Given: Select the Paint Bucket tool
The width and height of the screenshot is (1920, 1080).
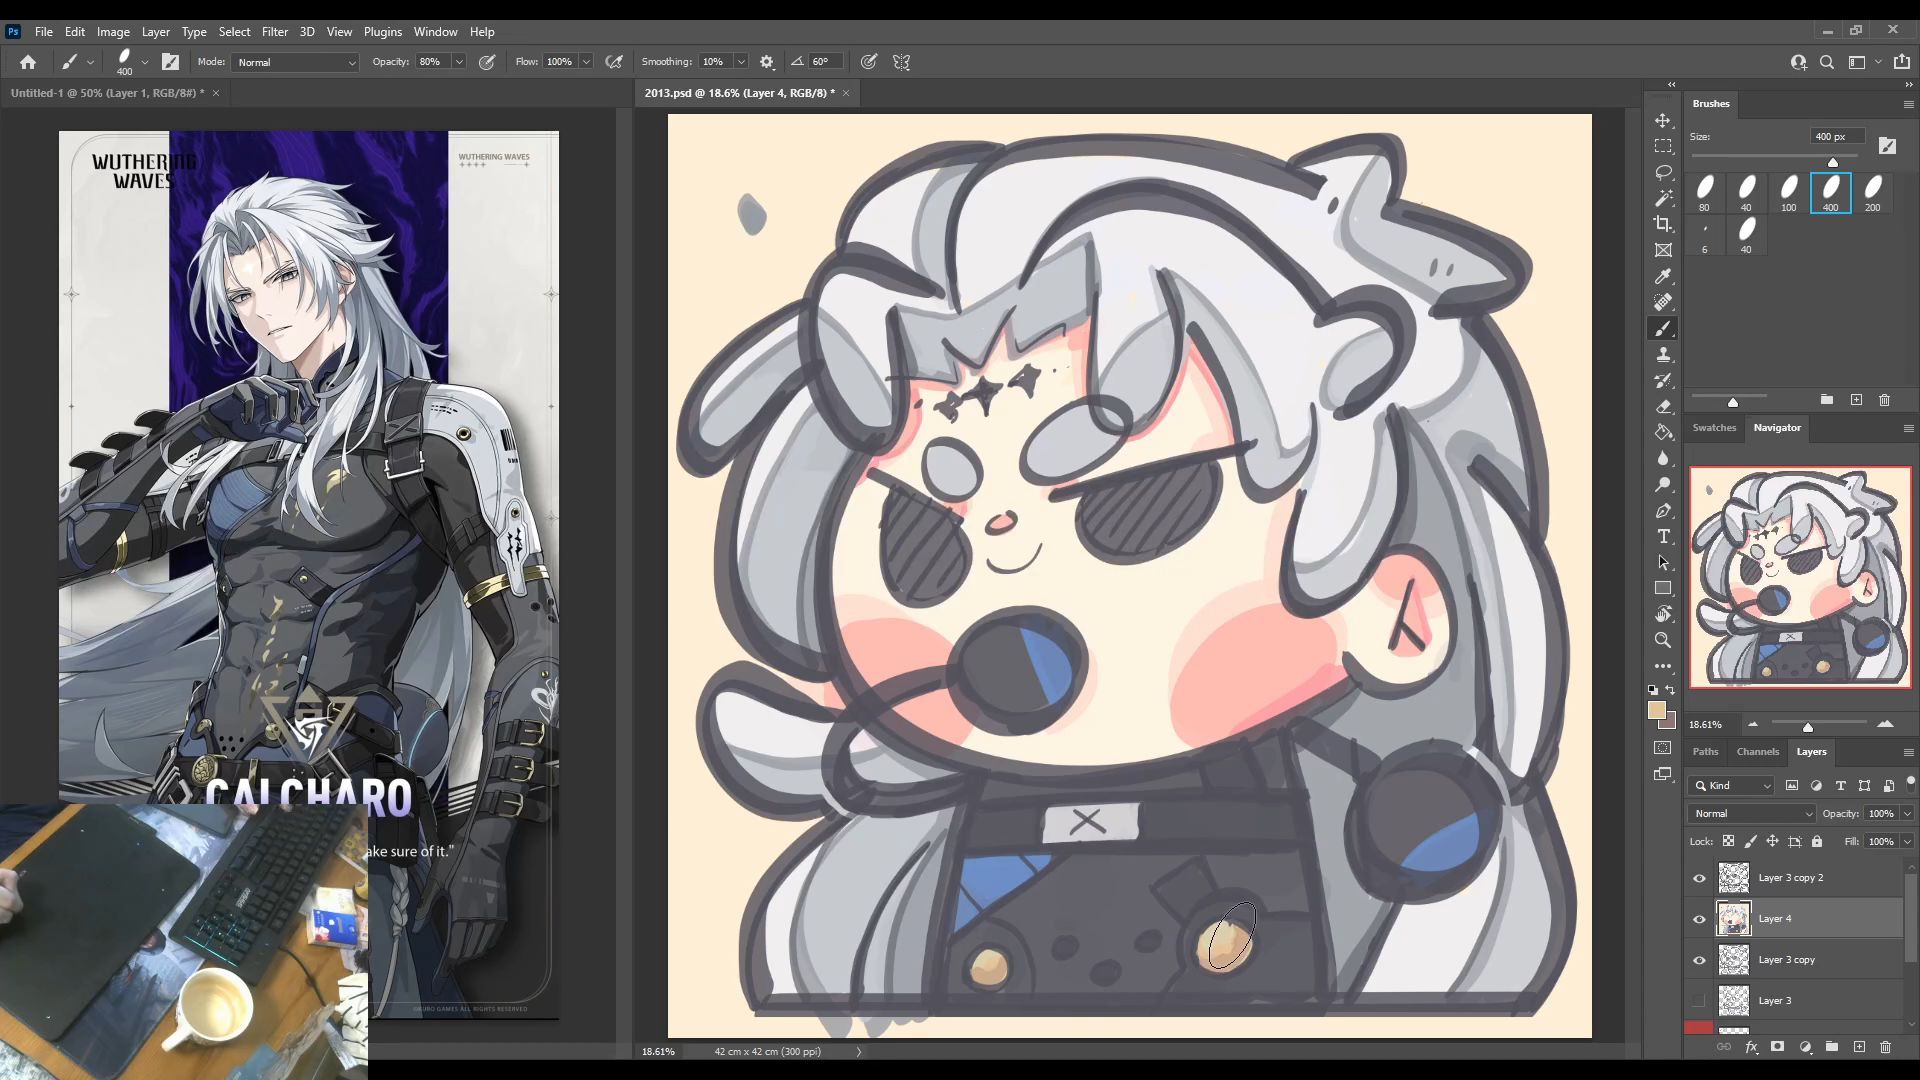Looking at the screenshot, I should 1663,432.
